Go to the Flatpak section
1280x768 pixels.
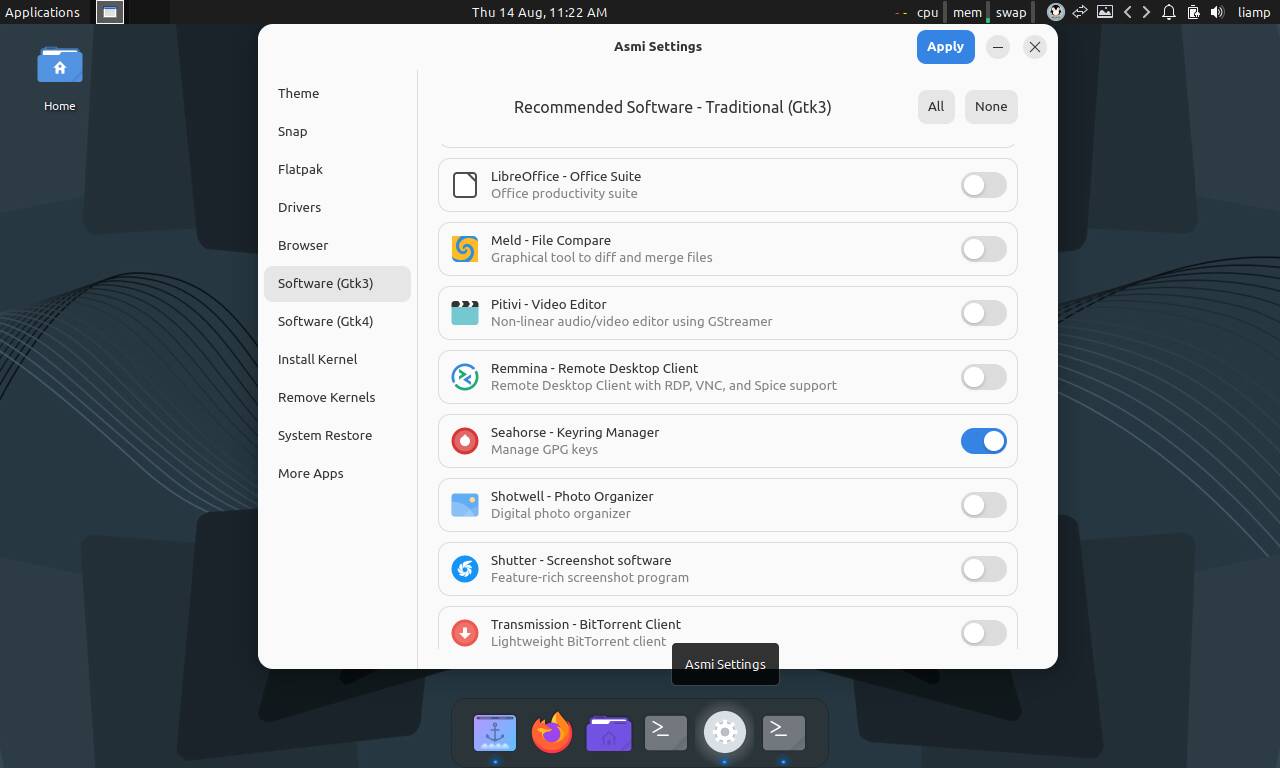tap(300, 169)
